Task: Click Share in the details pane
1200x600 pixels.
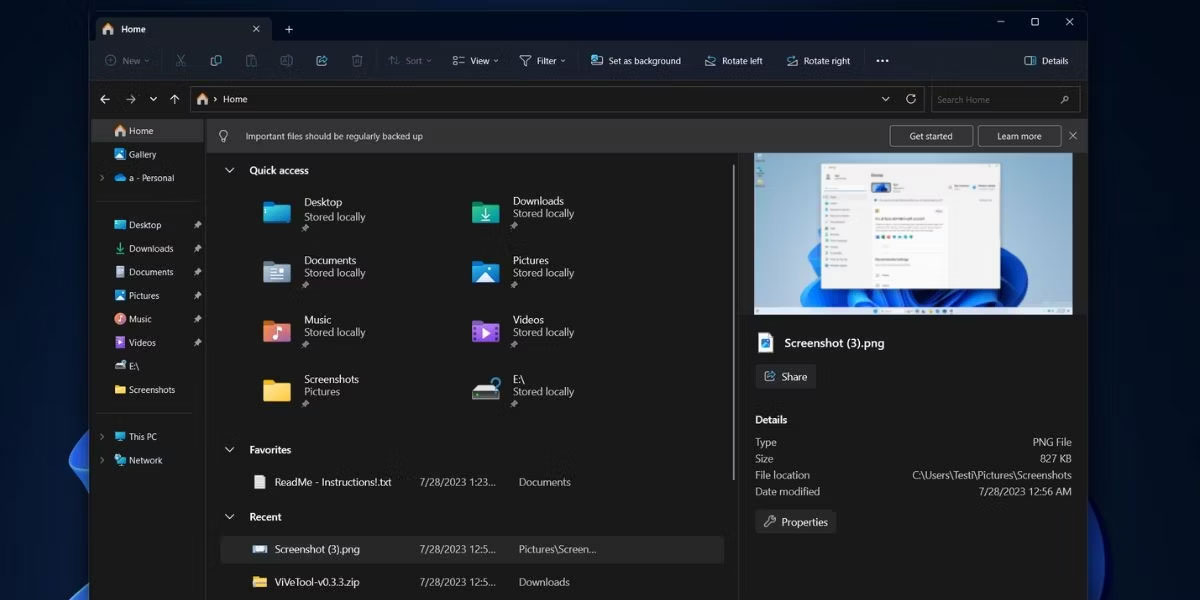Action: tap(785, 377)
